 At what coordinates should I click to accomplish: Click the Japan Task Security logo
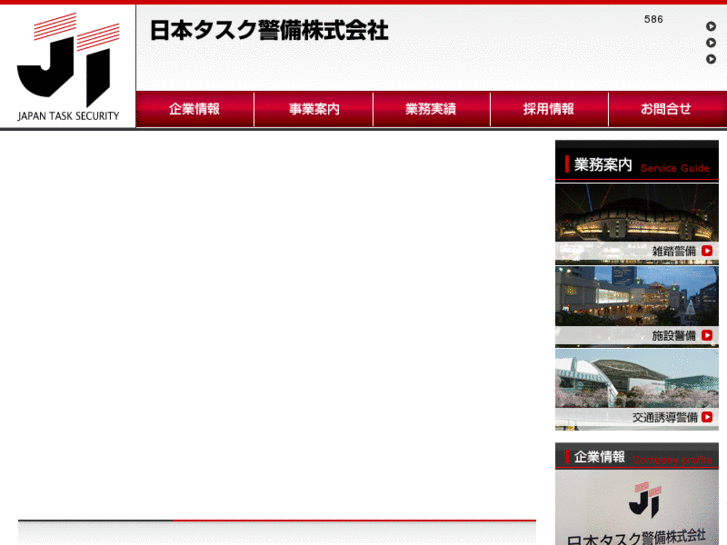[68, 67]
